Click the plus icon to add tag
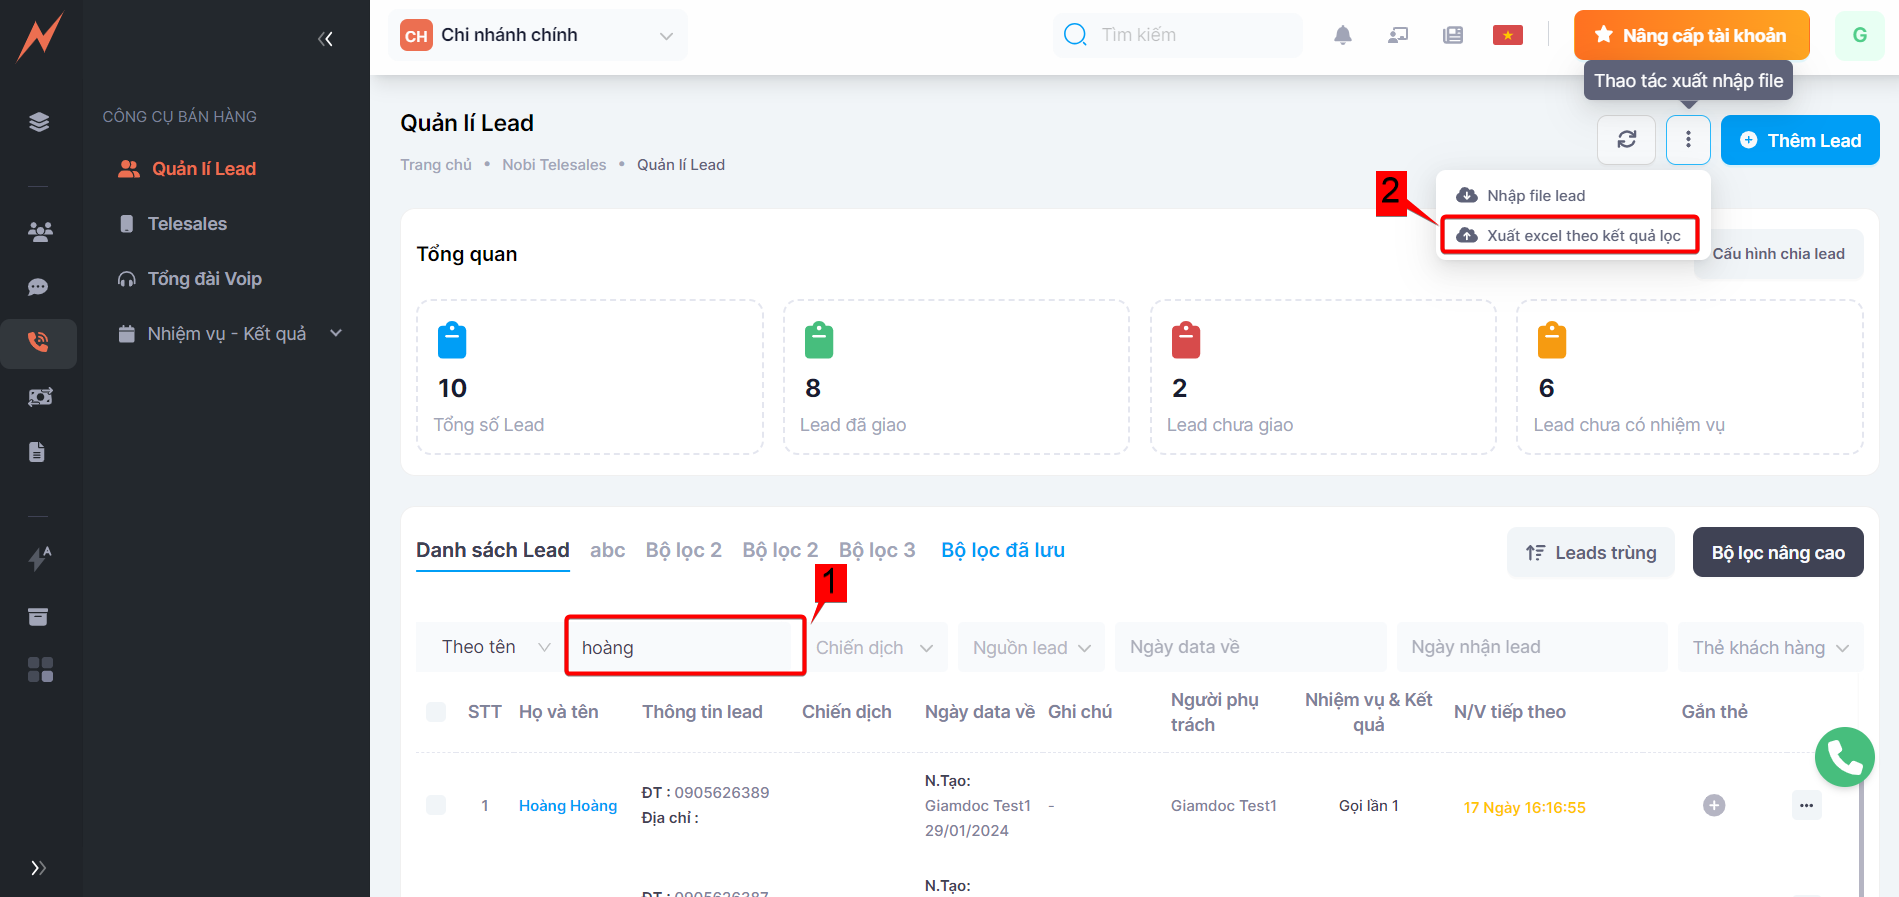This screenshot has width=1899, height=897. coord(1713,805)
